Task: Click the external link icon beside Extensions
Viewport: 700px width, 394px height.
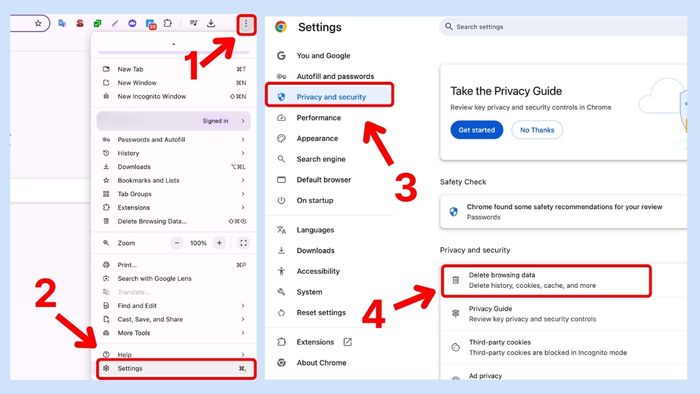Action: point(347,342)
